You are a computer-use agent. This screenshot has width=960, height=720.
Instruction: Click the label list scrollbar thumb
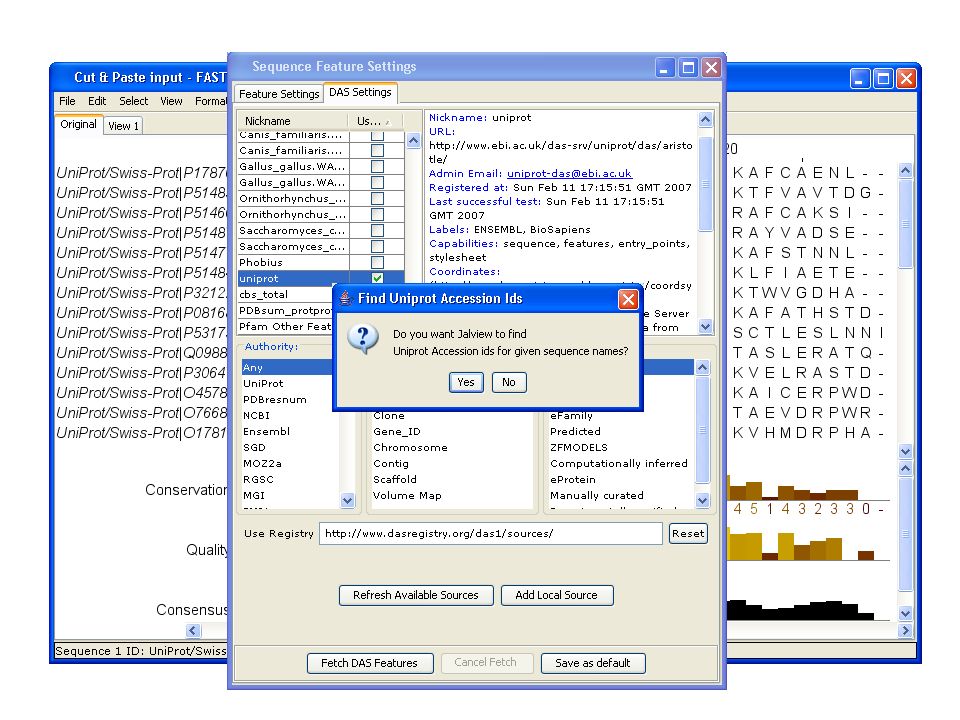coord(702,430)
